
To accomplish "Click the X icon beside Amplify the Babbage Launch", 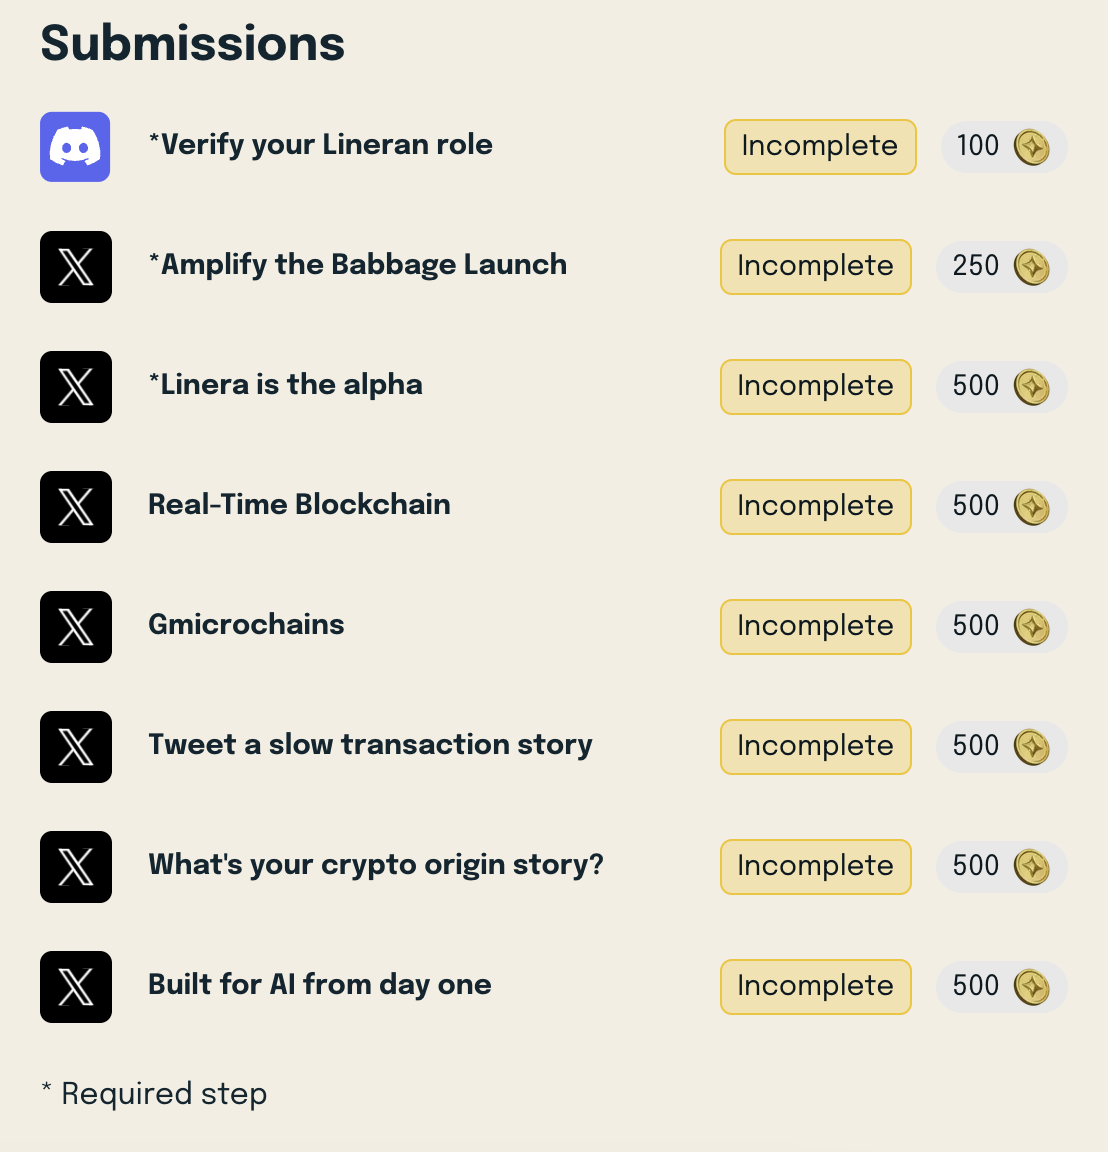I will (x=76, y=267).
